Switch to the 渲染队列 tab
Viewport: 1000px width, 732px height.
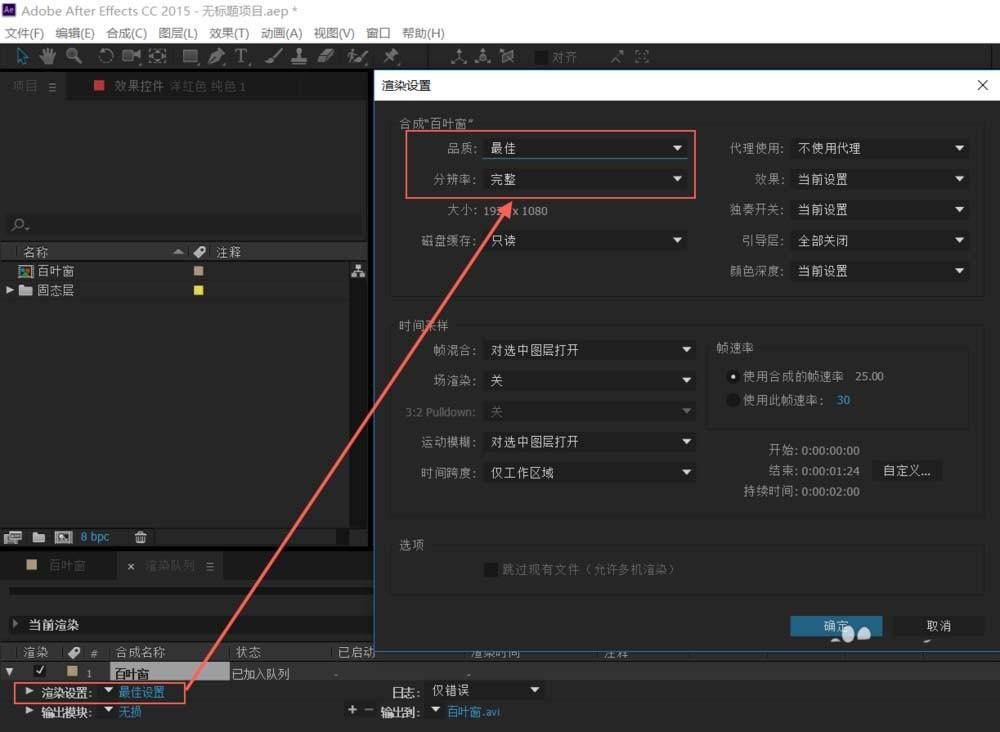pyautogui.click(x=170, y=565)
